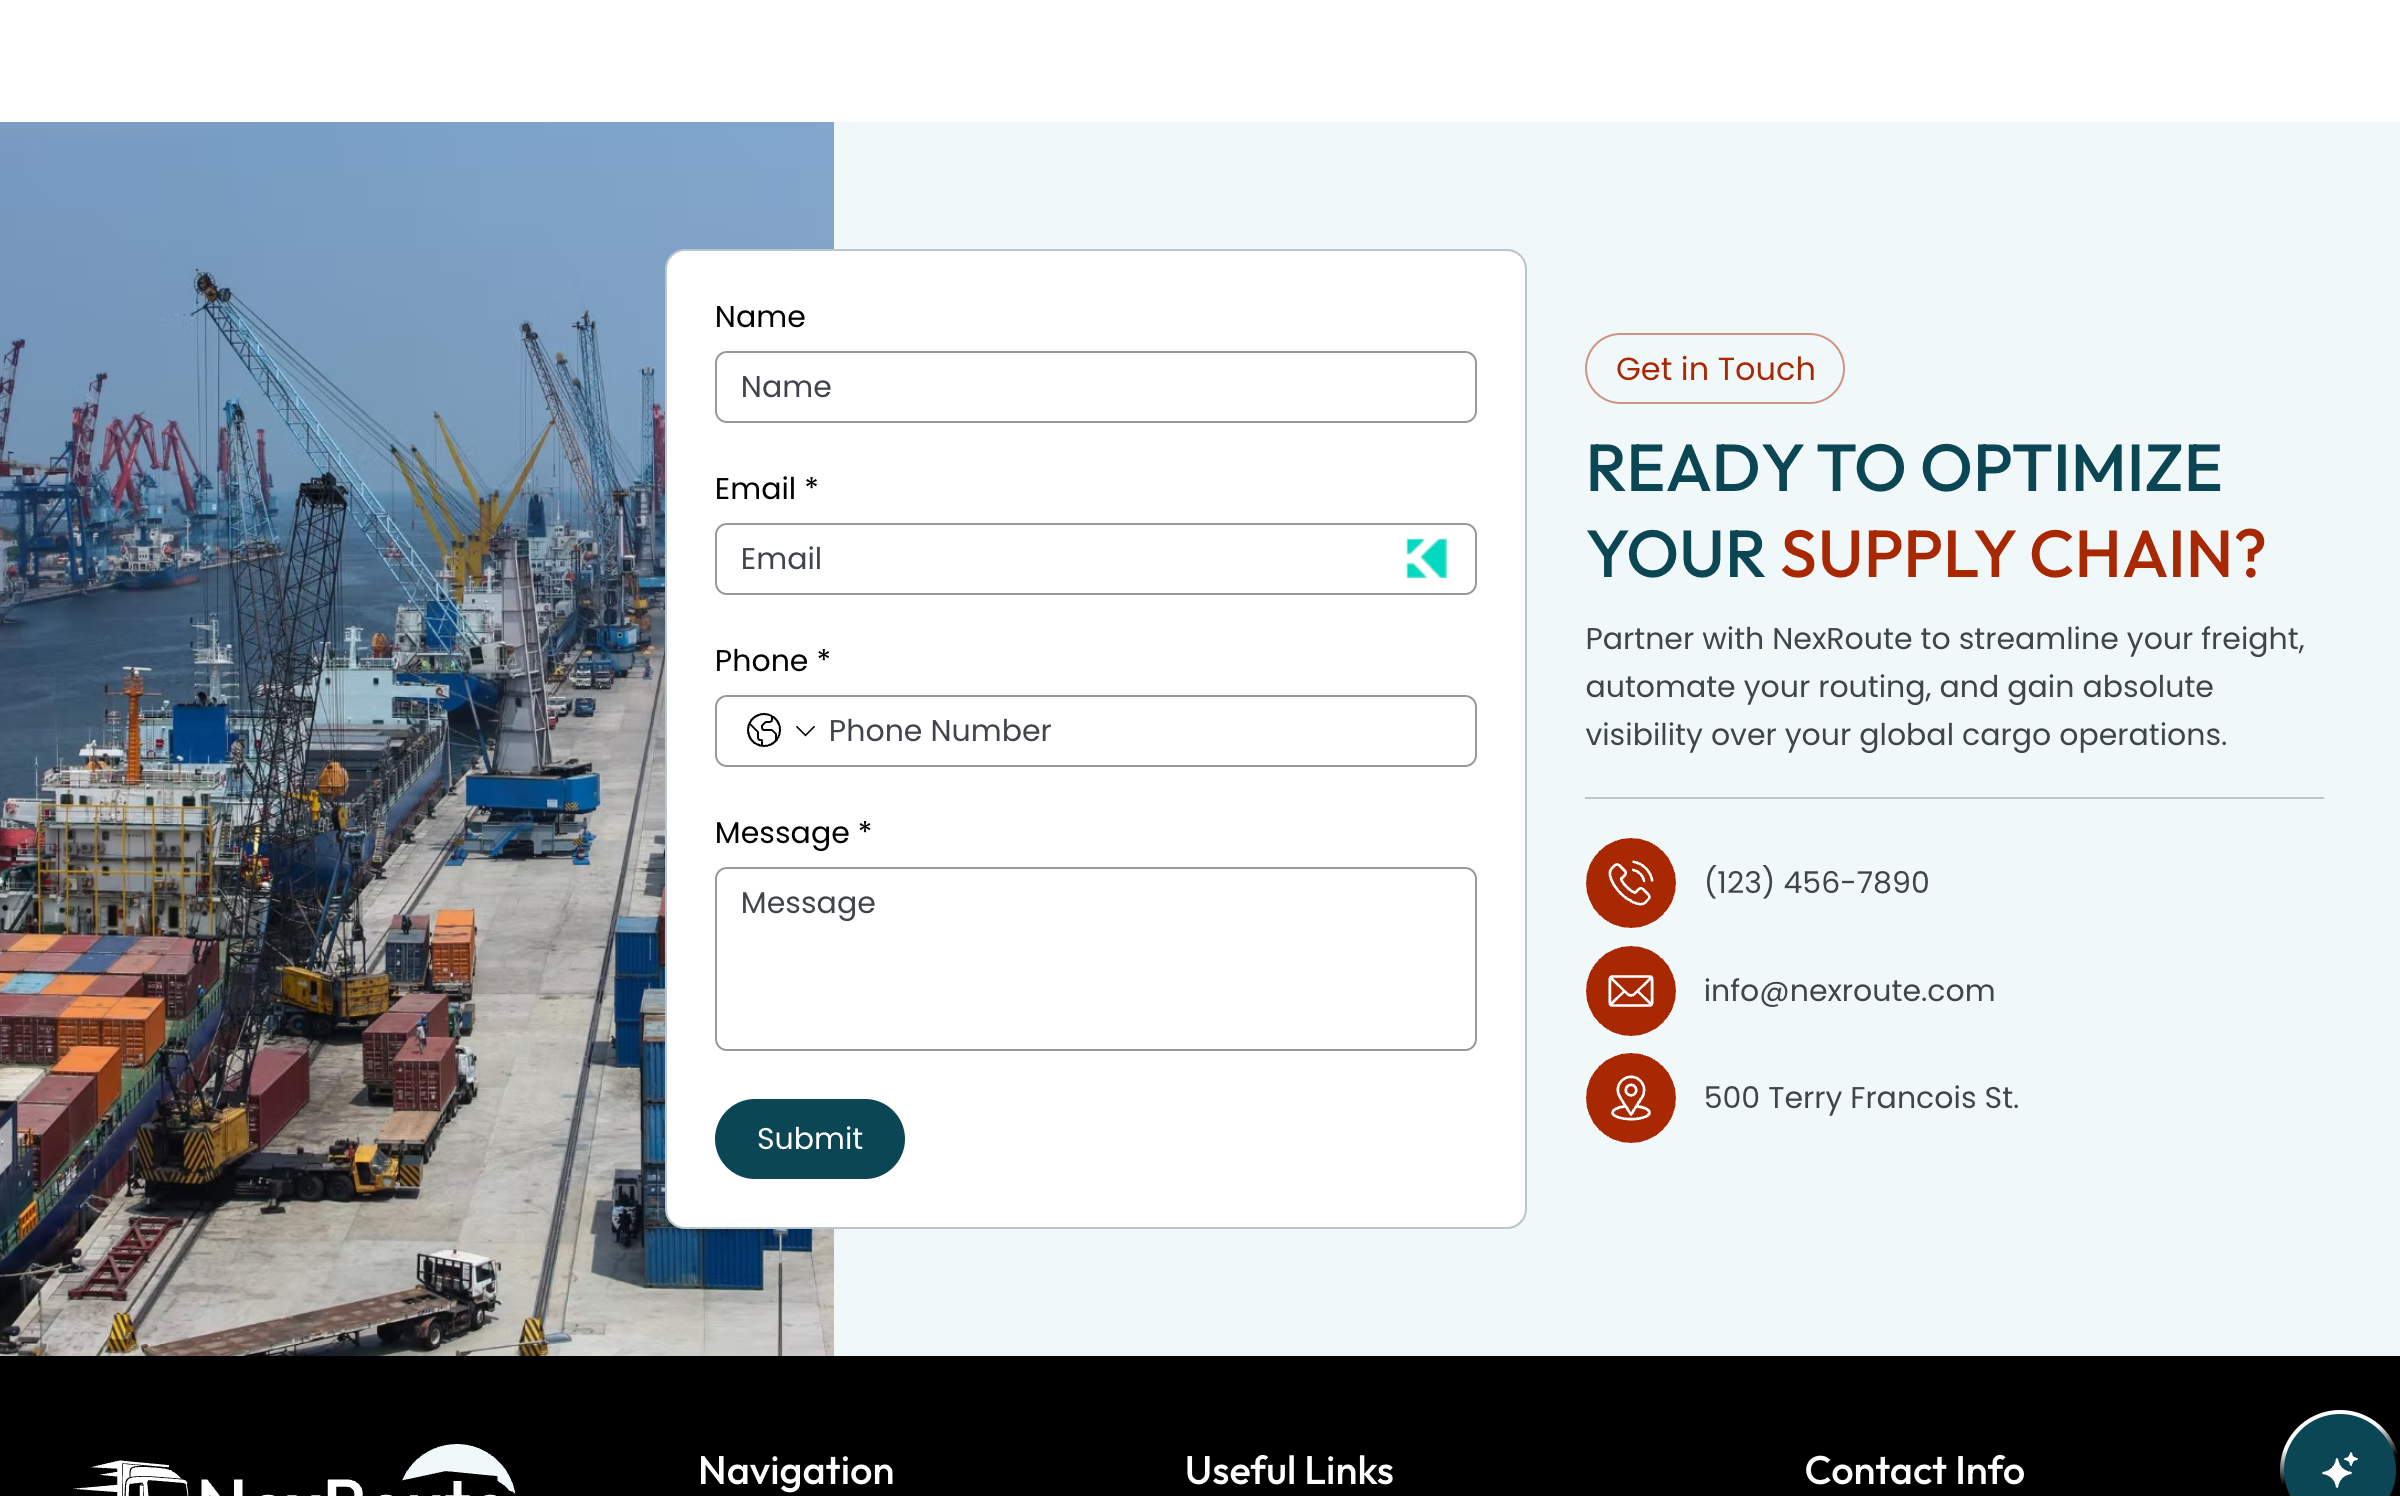Click the 500 Terry Francois St. address
This screenshot has height=1496, width=2400.
coord(1861,1097)
